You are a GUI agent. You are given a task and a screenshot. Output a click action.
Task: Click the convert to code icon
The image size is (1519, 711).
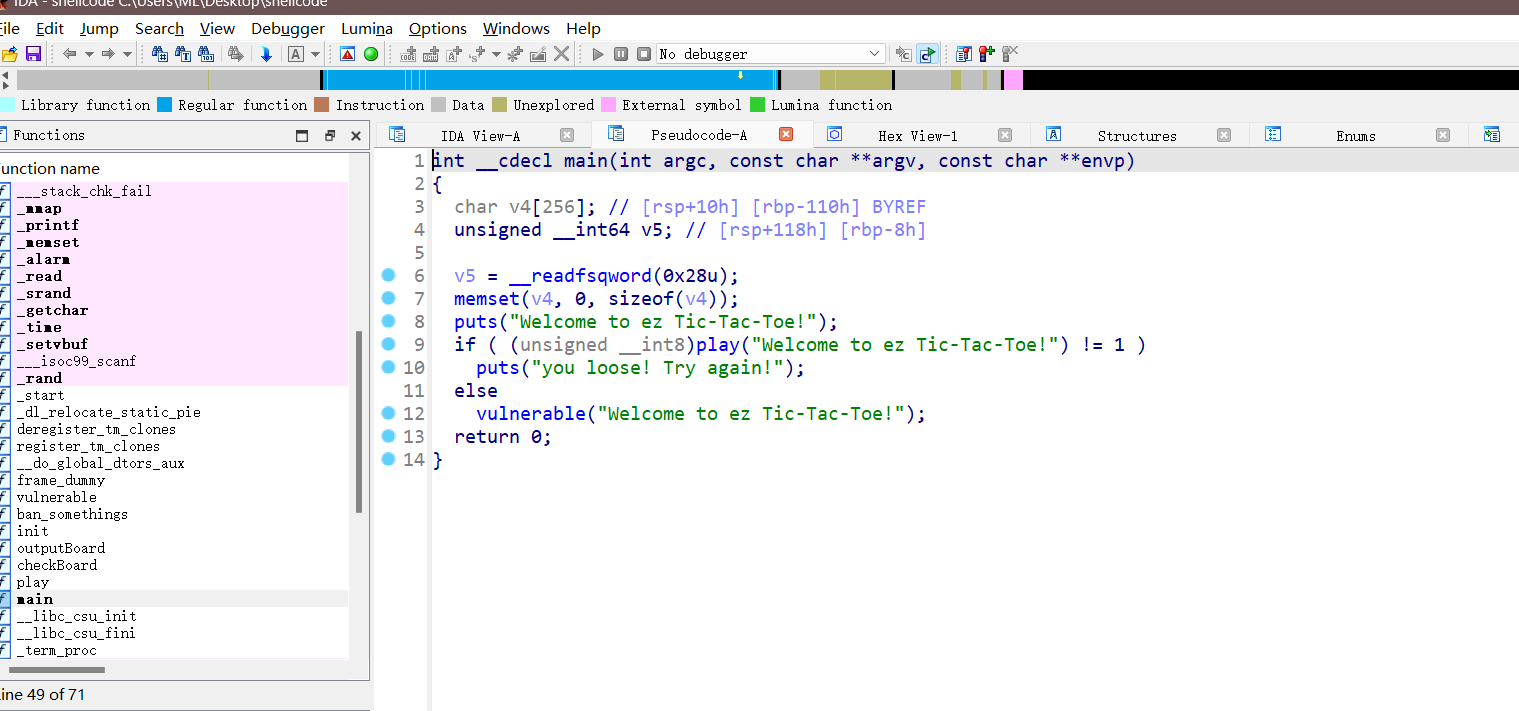pos(408,54)
